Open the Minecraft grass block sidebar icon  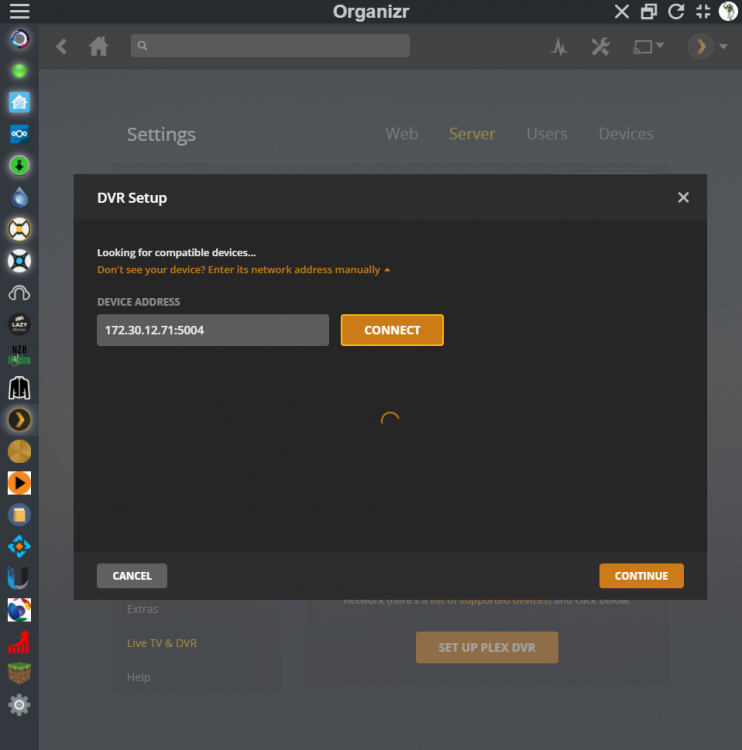20,673
